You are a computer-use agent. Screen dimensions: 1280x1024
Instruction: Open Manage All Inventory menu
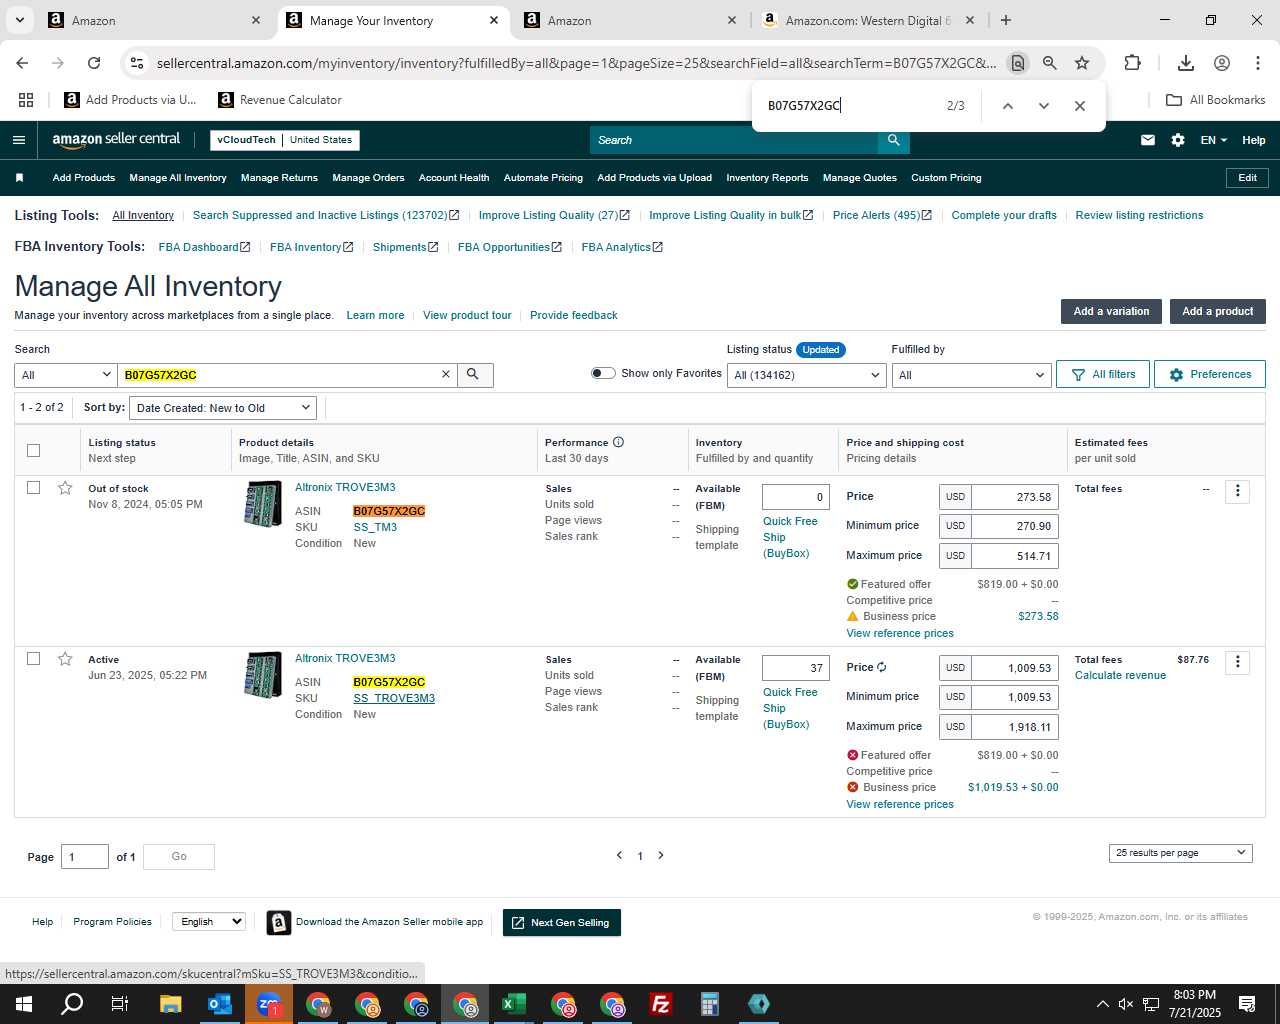point(178,178)
